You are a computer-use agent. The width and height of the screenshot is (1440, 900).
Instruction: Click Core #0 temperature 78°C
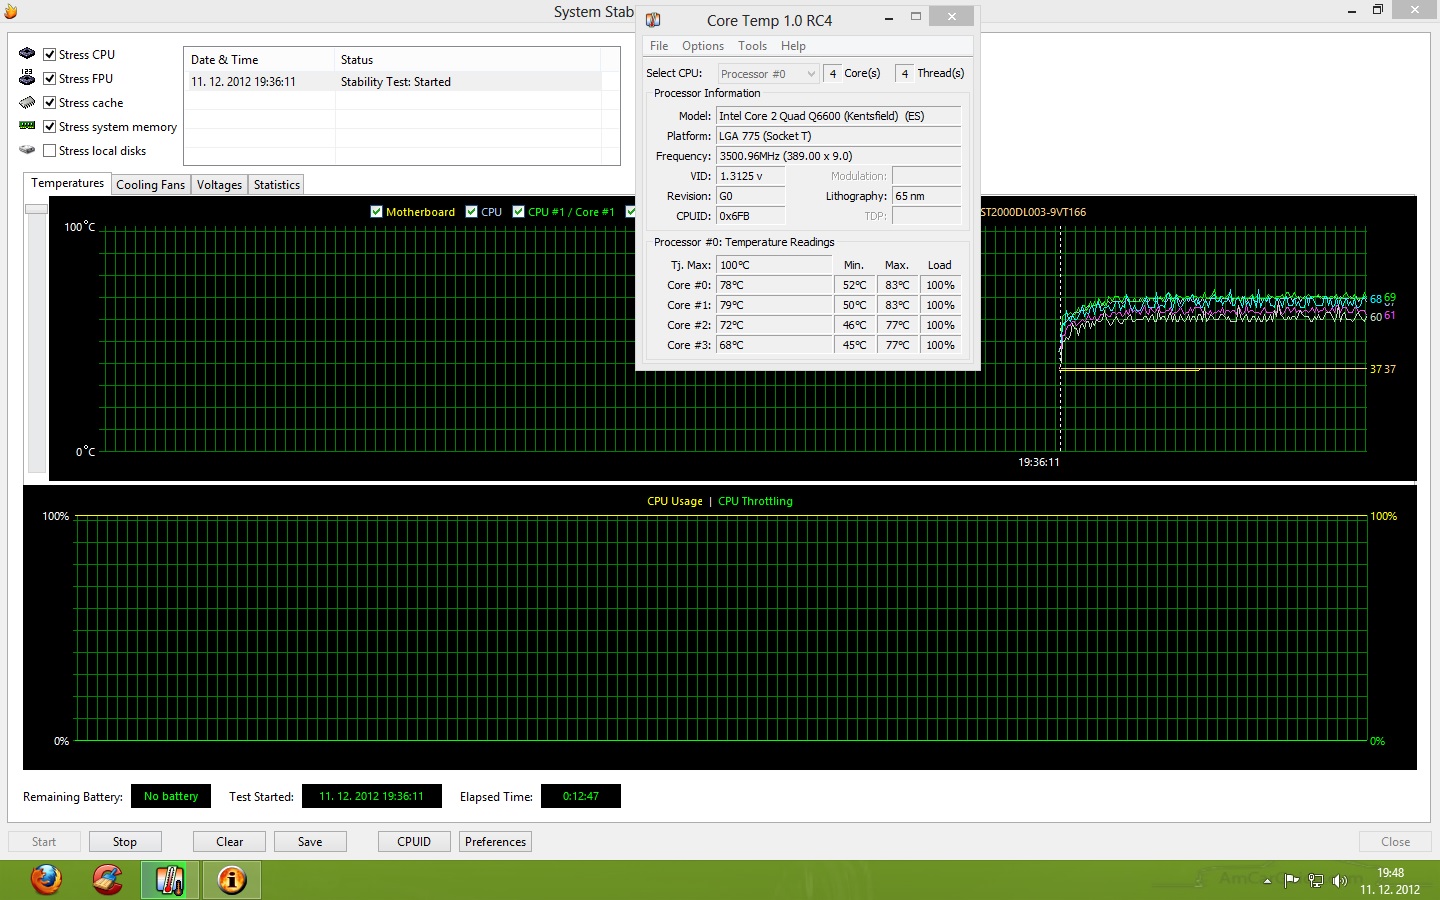774,285
